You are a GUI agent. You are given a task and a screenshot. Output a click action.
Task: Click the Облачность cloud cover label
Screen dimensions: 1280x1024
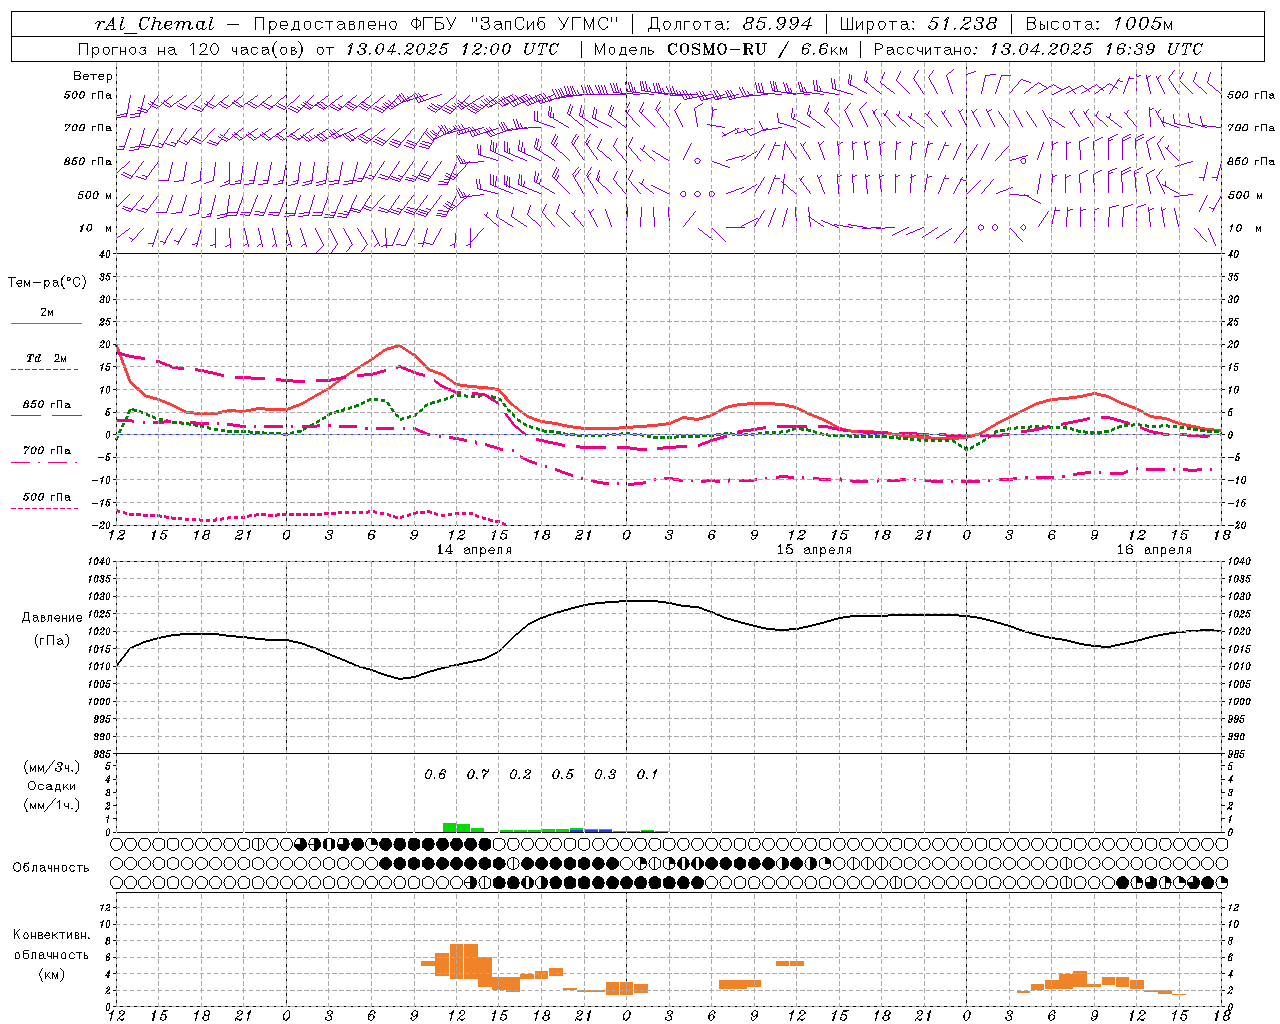51,868
